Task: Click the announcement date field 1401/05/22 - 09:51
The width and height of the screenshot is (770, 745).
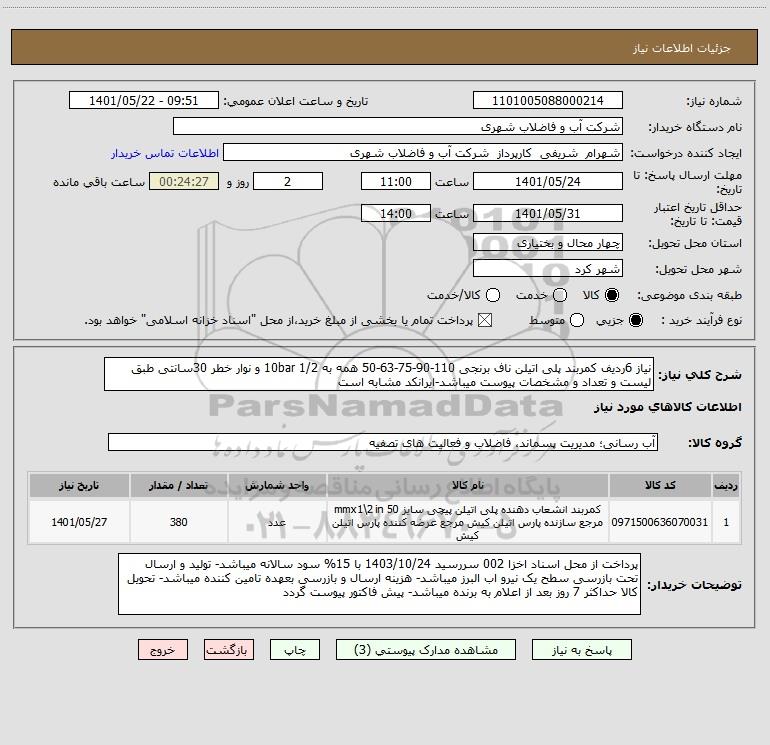Action: pos(143,100)
